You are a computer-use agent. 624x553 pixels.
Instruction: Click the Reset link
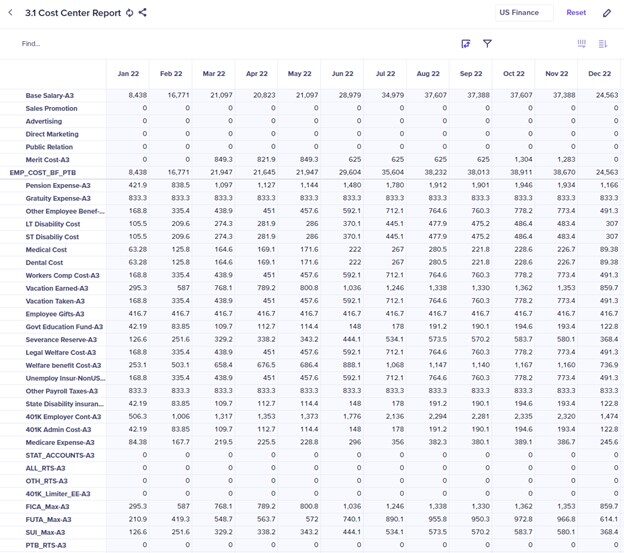click(x=576, y=13)
